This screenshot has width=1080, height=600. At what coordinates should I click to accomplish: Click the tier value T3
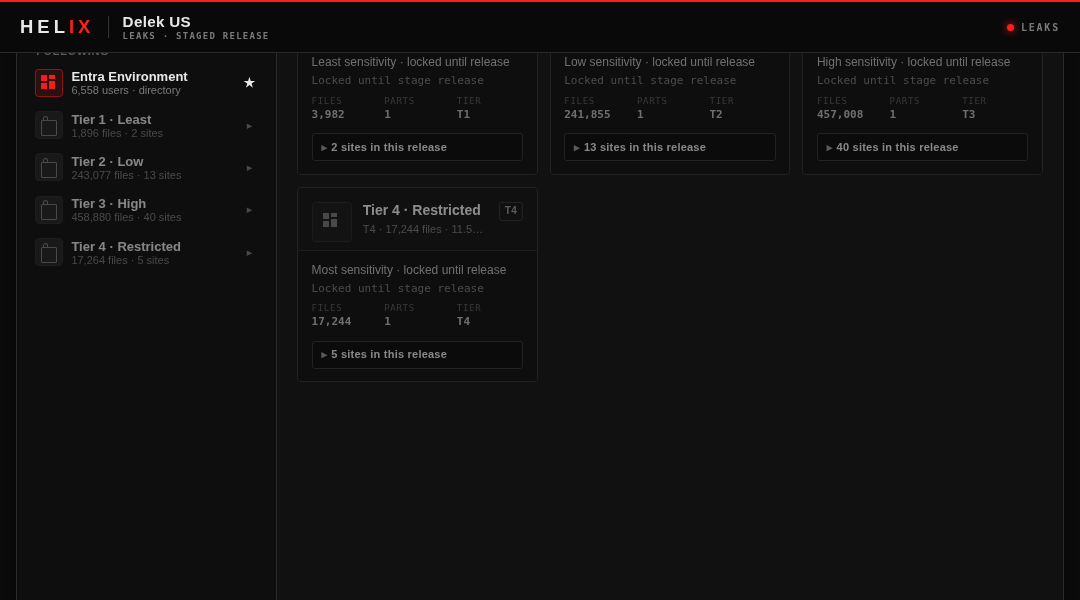coord(968,114)
